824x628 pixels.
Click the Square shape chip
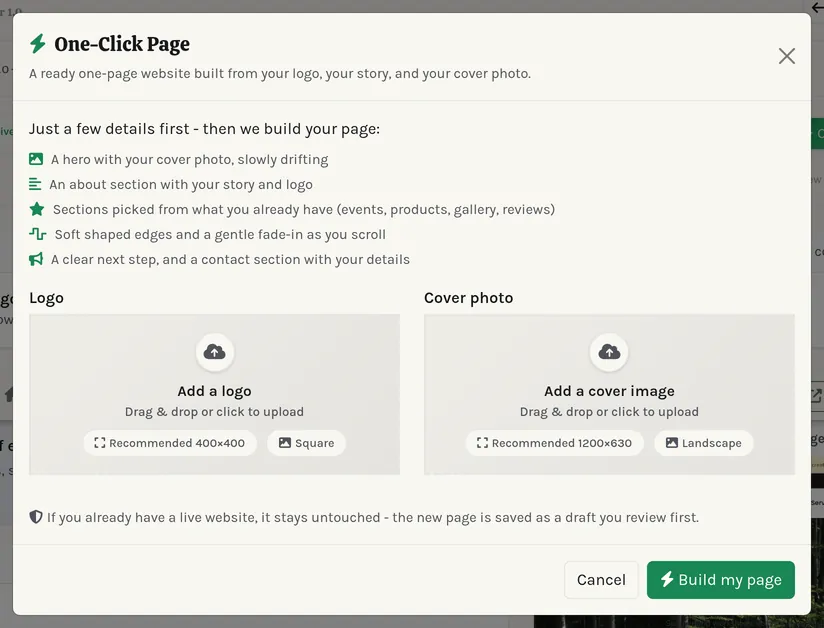click(306, 443)
